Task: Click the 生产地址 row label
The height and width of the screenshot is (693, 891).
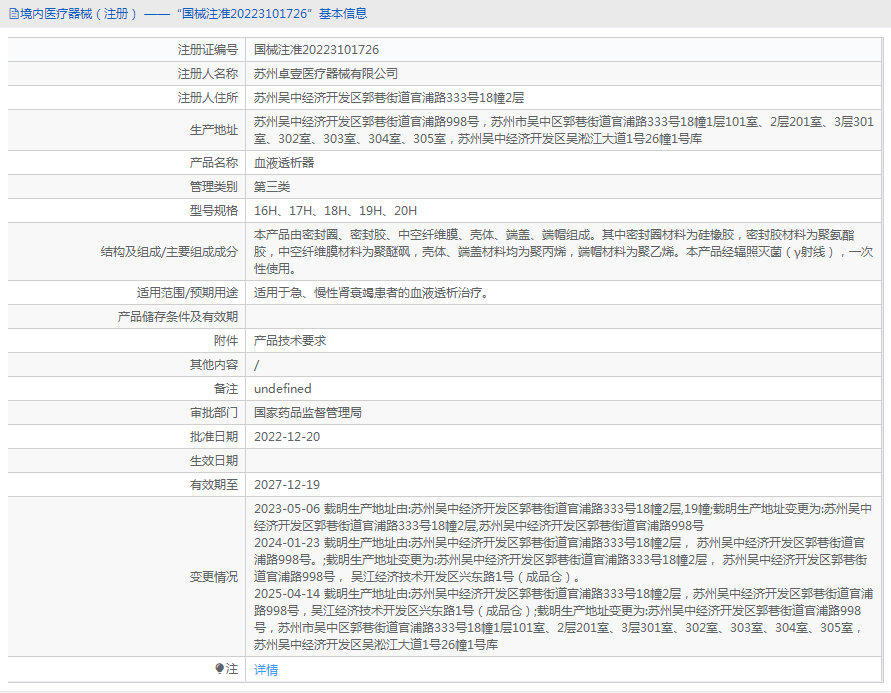Action: (214, 130)
